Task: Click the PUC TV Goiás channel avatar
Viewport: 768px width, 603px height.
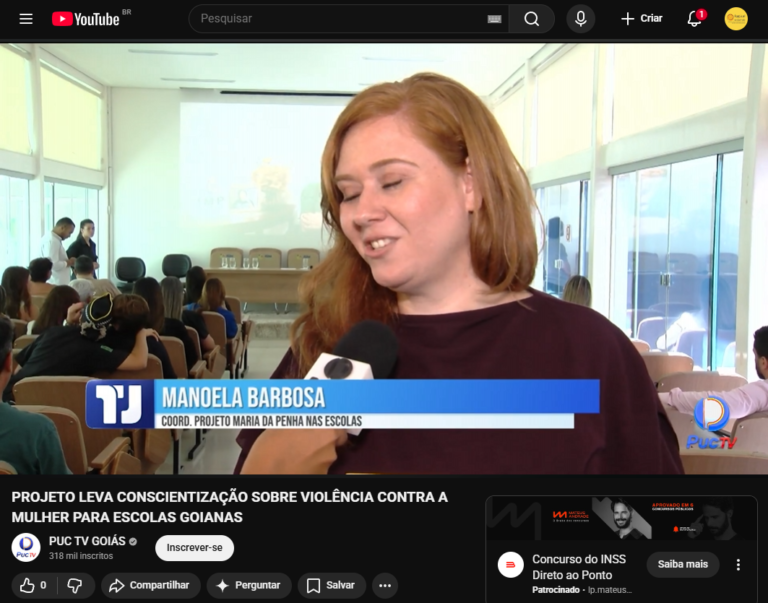Action: pyautogui.click(x=26, y=548)
